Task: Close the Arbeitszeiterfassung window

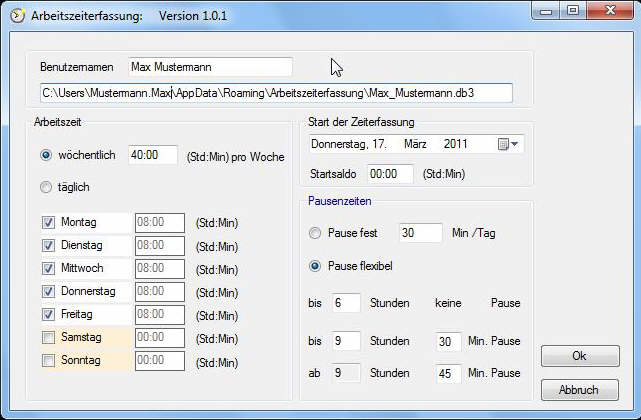Action: 610,11
